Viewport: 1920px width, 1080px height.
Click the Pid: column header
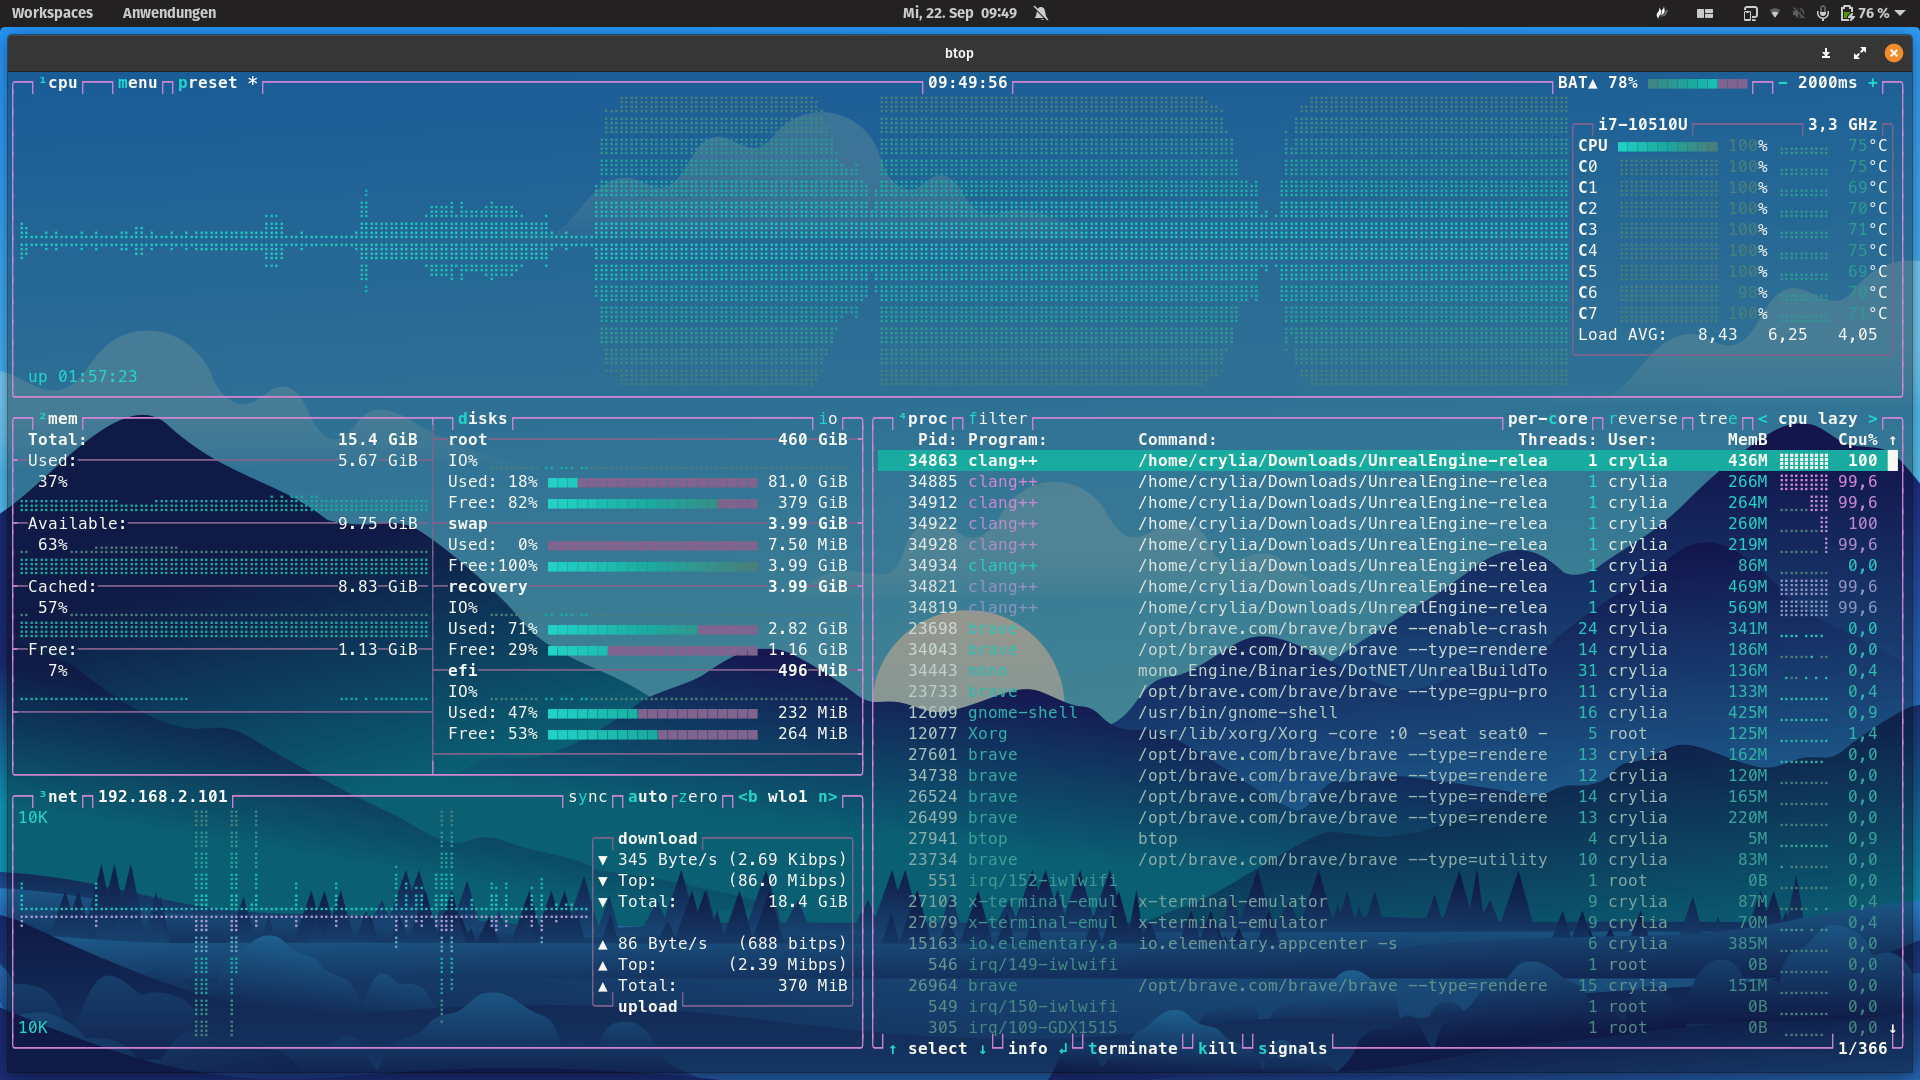click(938, 440)
